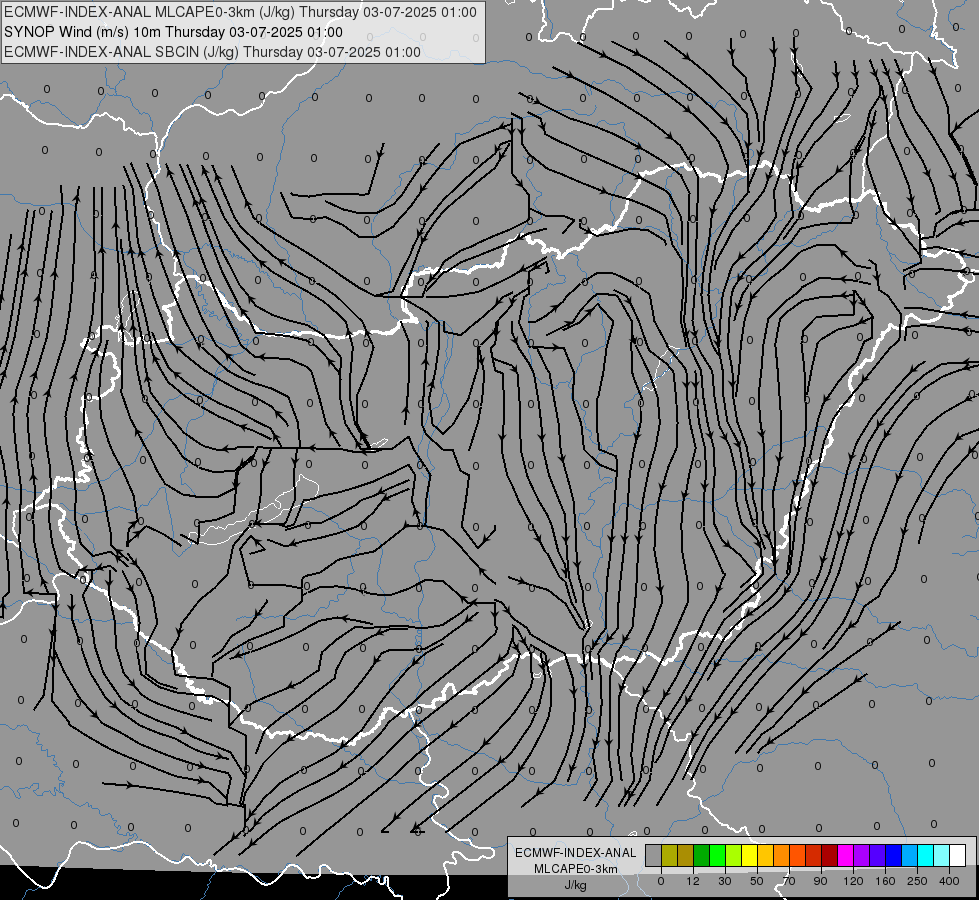This screenshot has width=979, height=900.
Task: Select the magenta legend swatch
Action: (x=845, y=856)
